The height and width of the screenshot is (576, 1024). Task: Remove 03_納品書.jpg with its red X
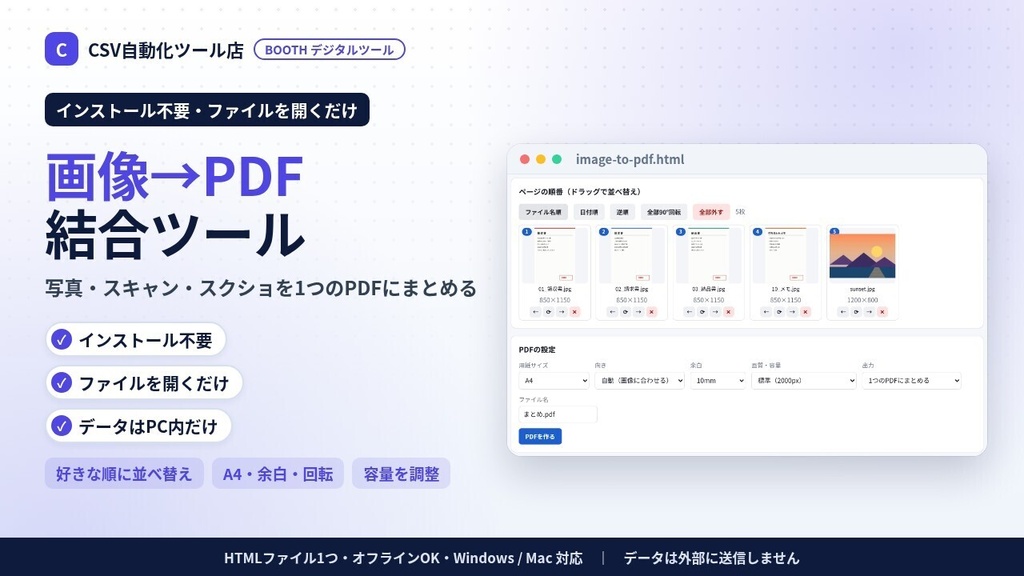pyautogui.click(x=729, y=312)
